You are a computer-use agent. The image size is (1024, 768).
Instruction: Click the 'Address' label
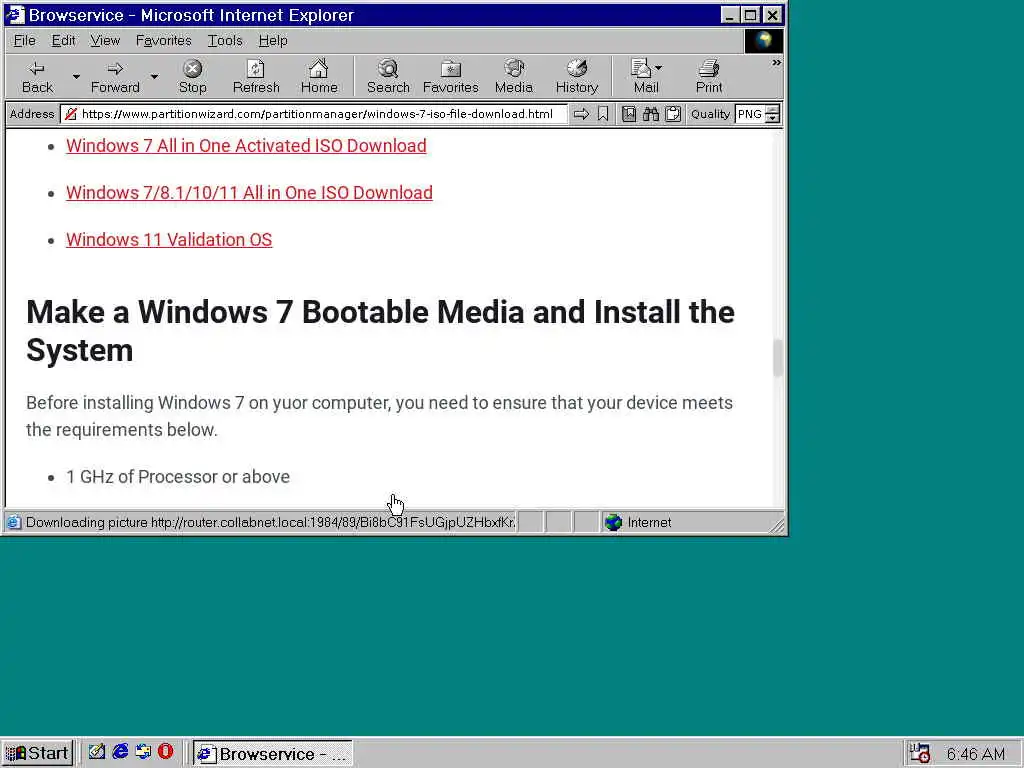(32, 114)
